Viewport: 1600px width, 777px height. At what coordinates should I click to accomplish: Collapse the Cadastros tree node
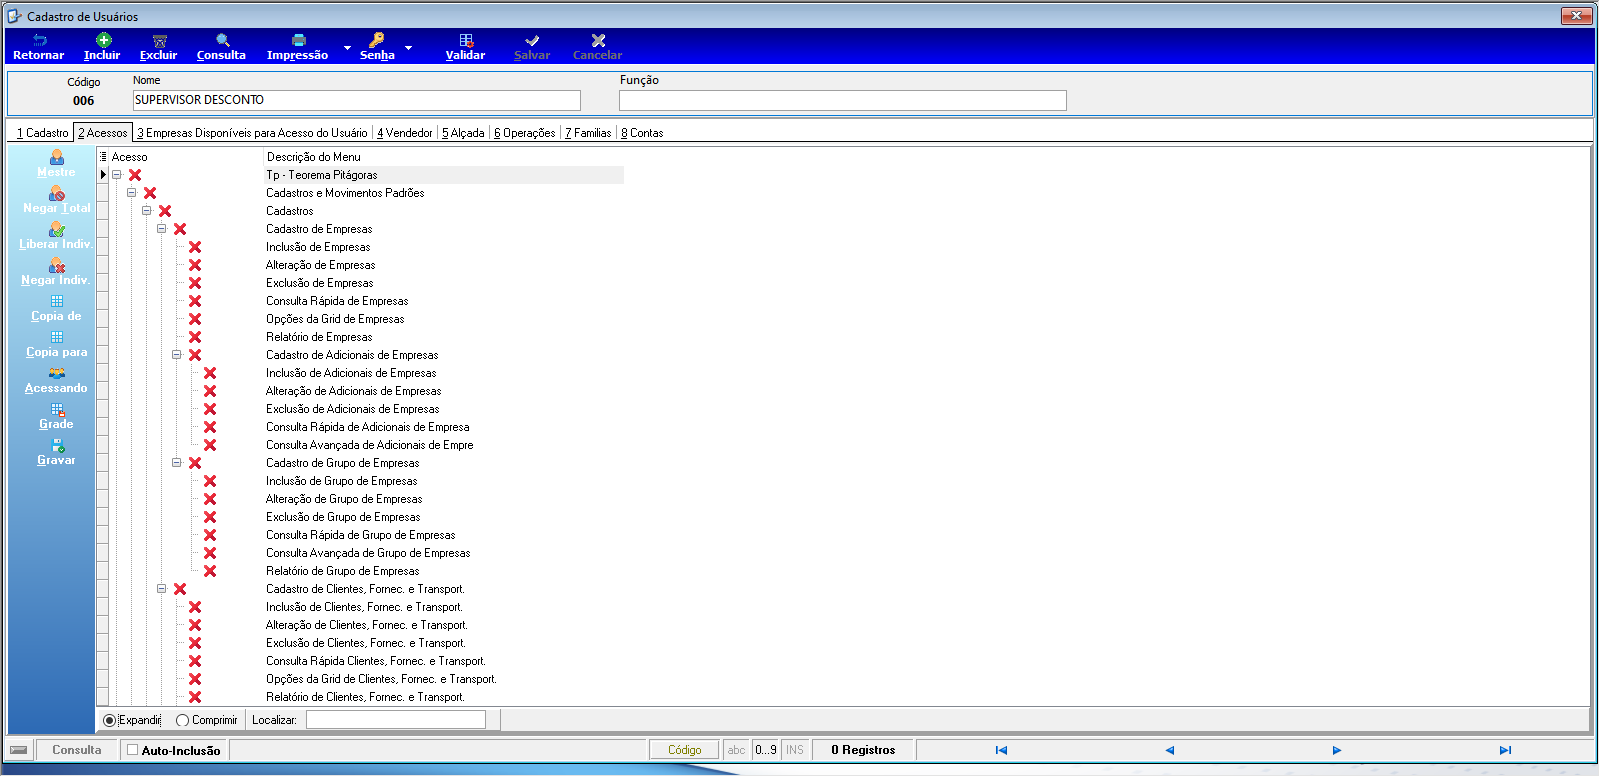pyautogui.click(x=147, y=211)
